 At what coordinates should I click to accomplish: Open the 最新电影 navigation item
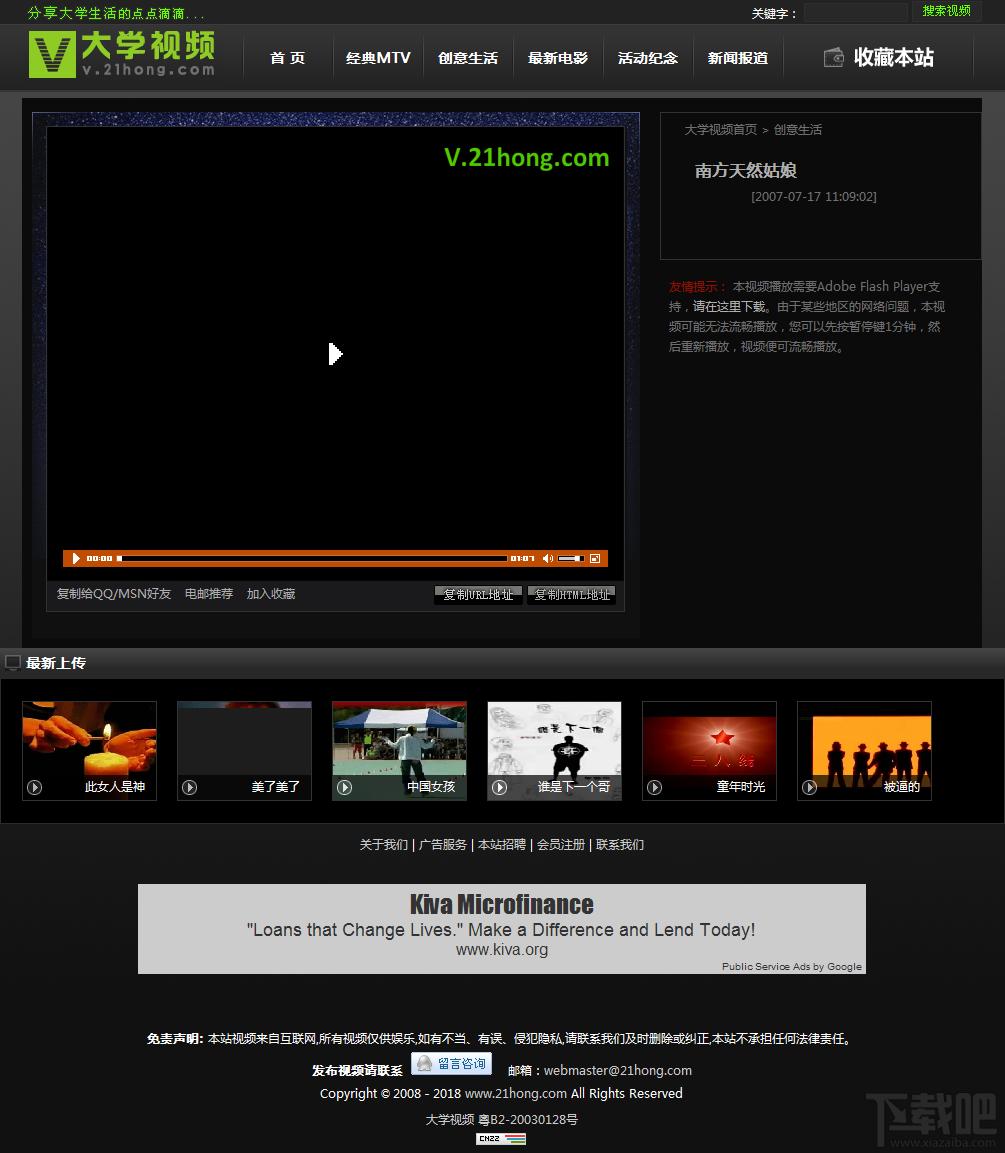point(558,57)
